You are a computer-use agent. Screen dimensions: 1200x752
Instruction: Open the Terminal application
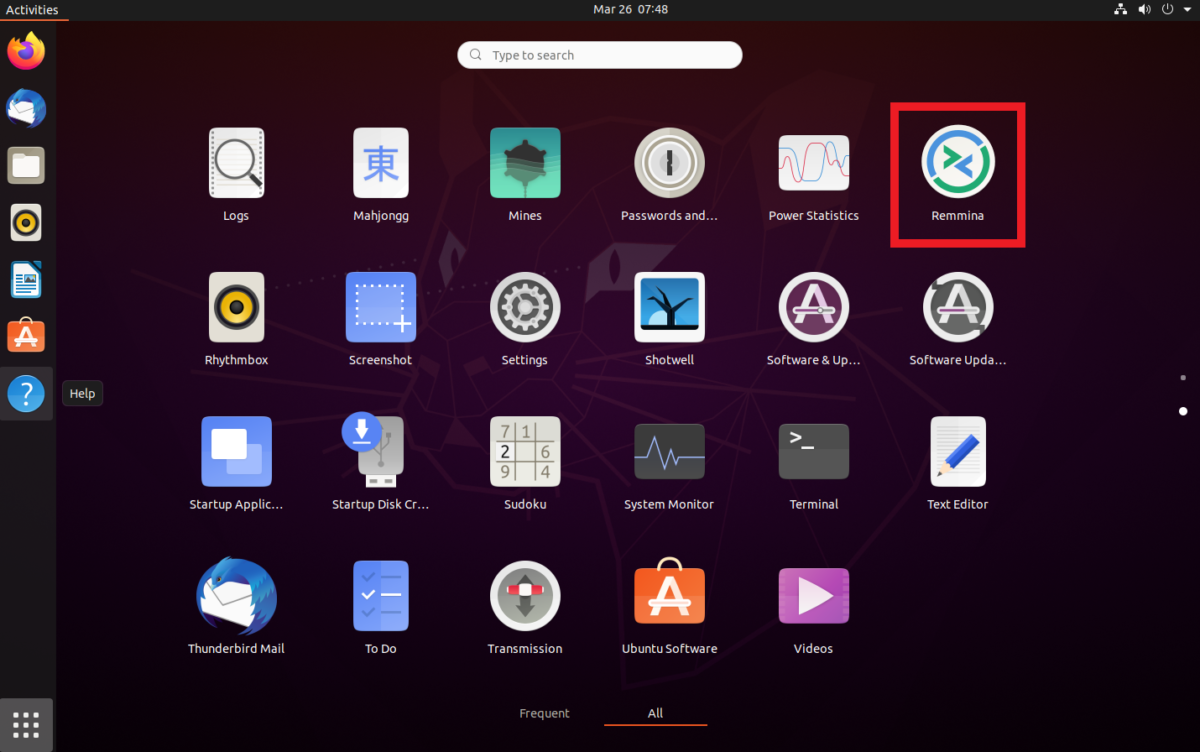coord(813,451)
